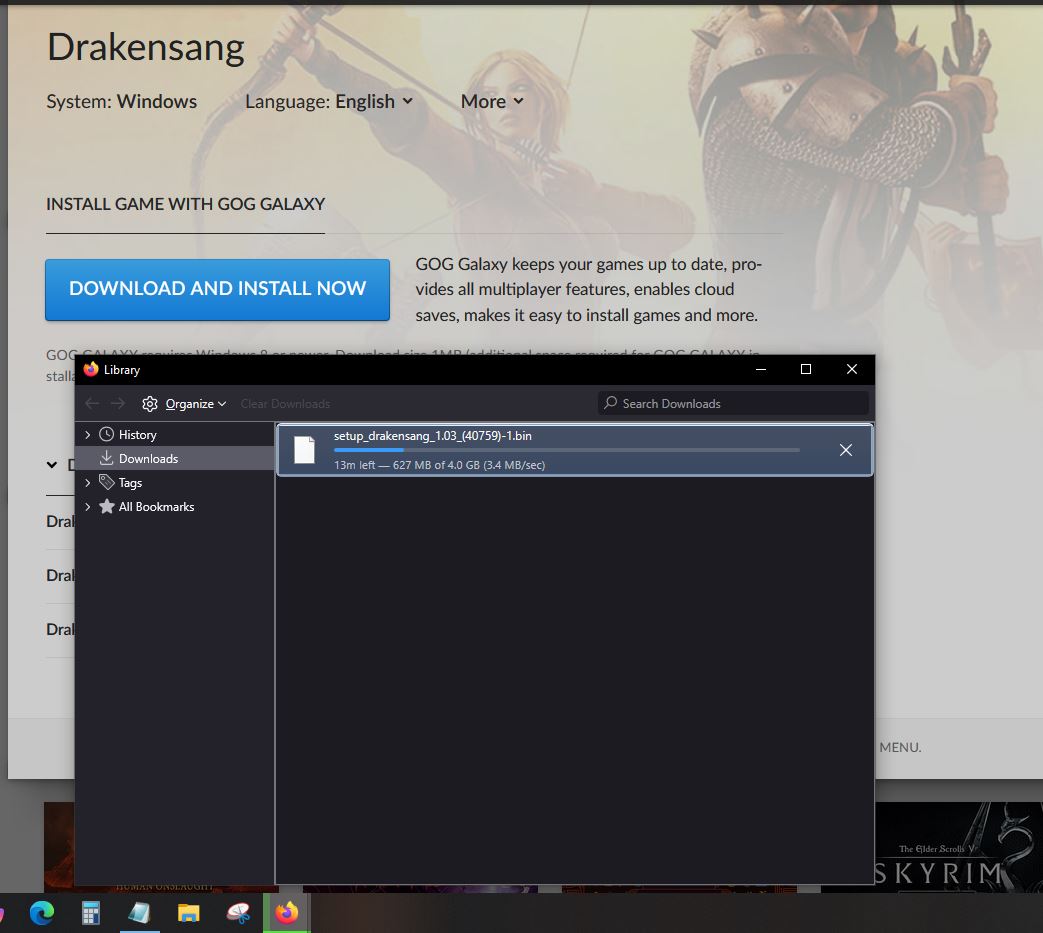1043x933 pixels.
Task: Select setup_drakensang_1.03_(40759)-1.bin file name
Action: 432,436
